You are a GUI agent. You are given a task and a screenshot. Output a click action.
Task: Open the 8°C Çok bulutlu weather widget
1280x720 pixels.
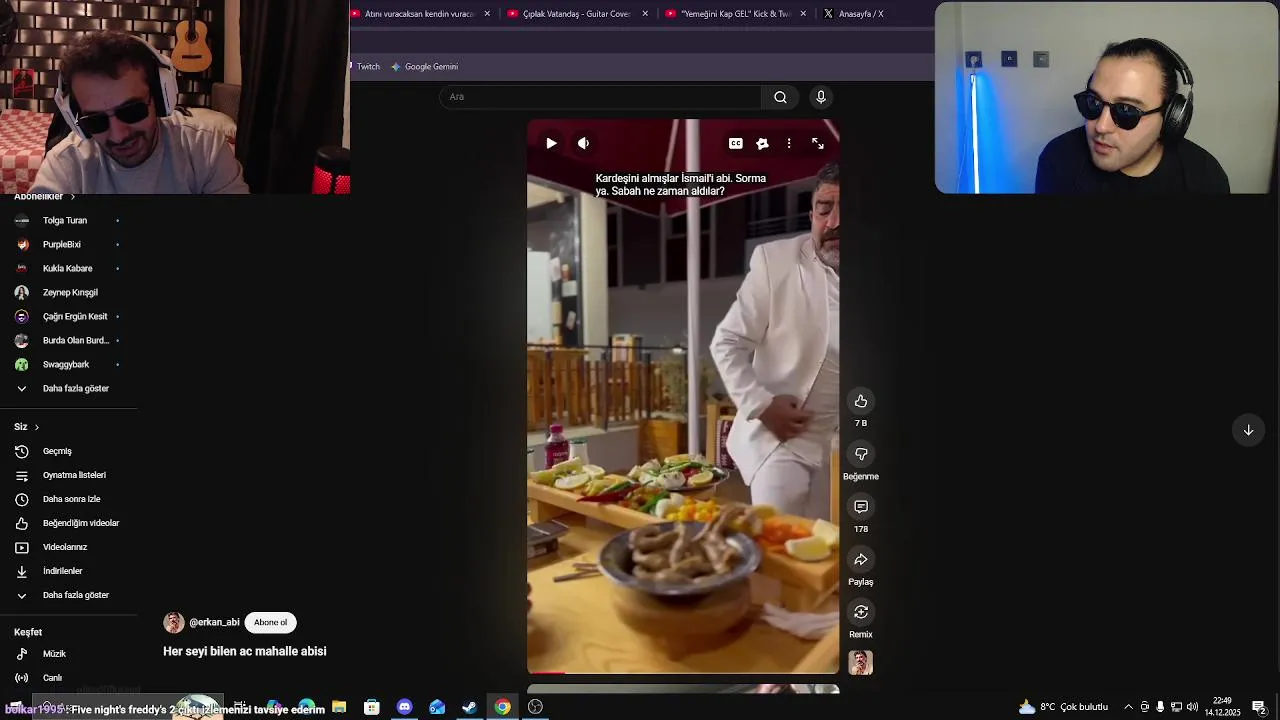tap(1062, 707)
